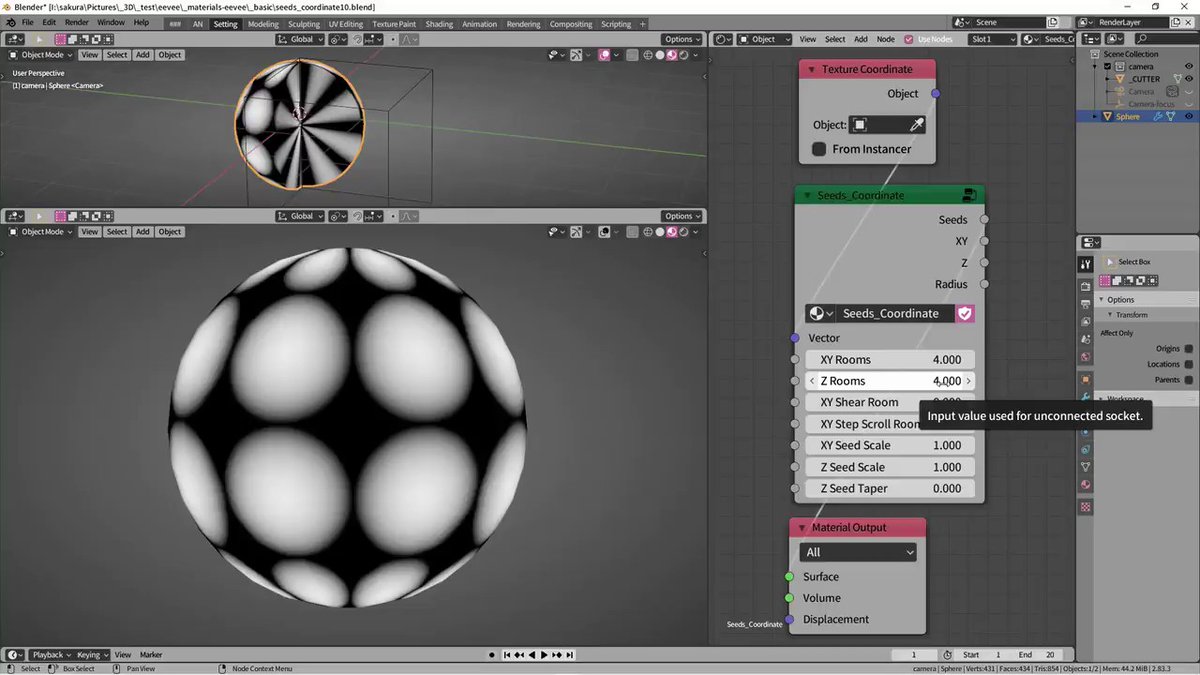Open the Render menu
Image resolution: width=1200 pixels, height=675 pixels.
click(77, 22)
